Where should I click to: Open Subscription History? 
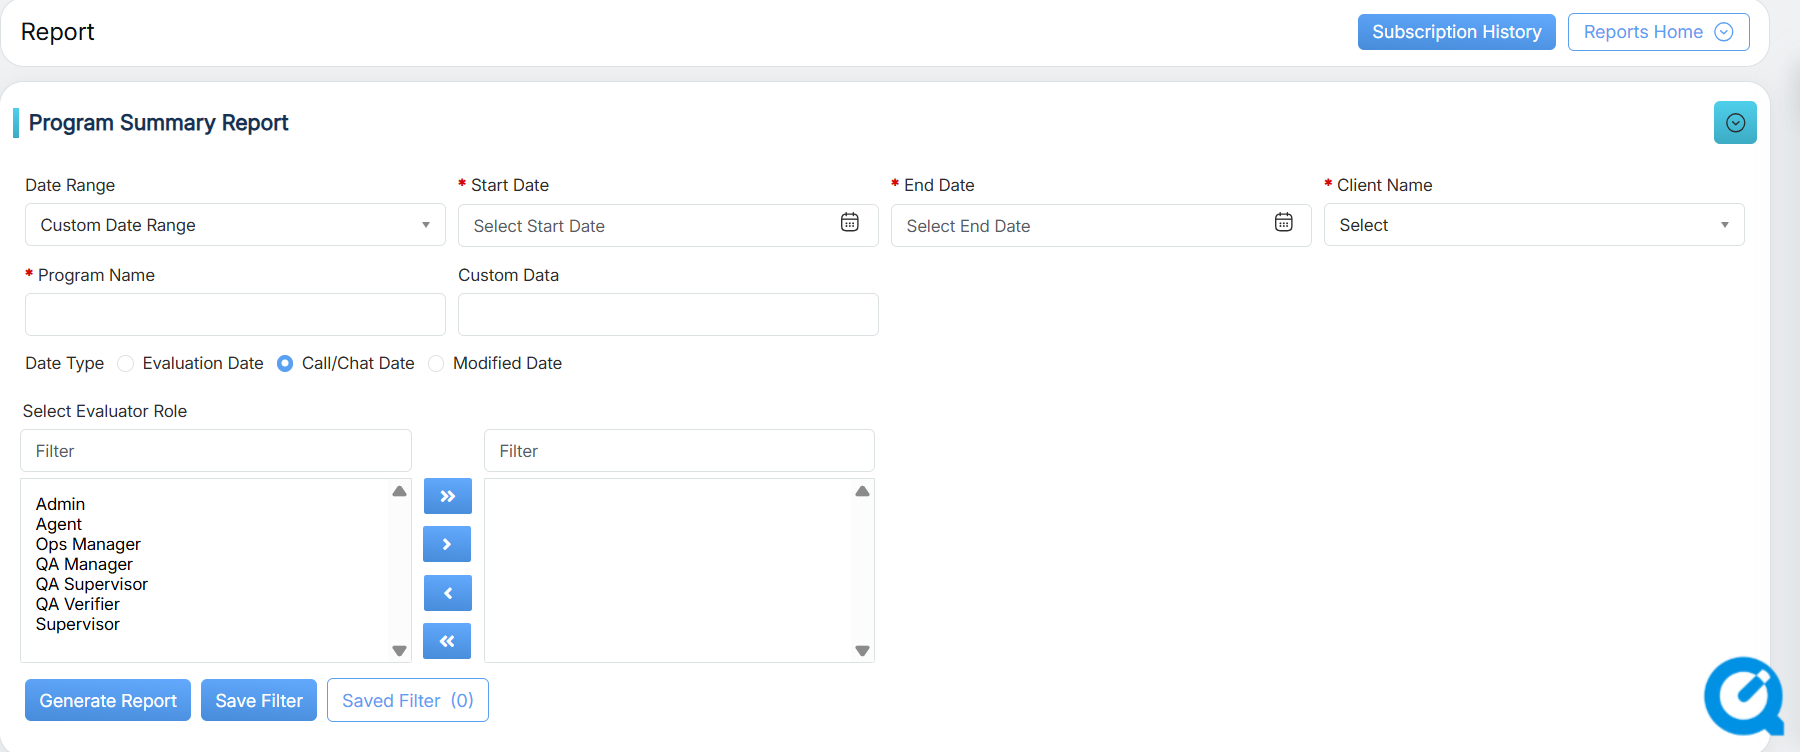pos(1456,32)
